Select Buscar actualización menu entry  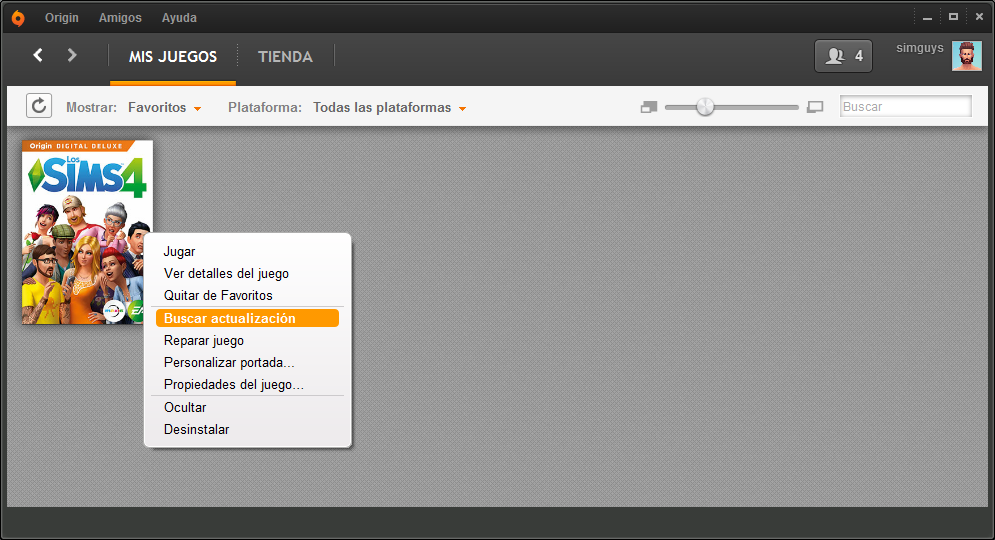(x=247, y=318)
